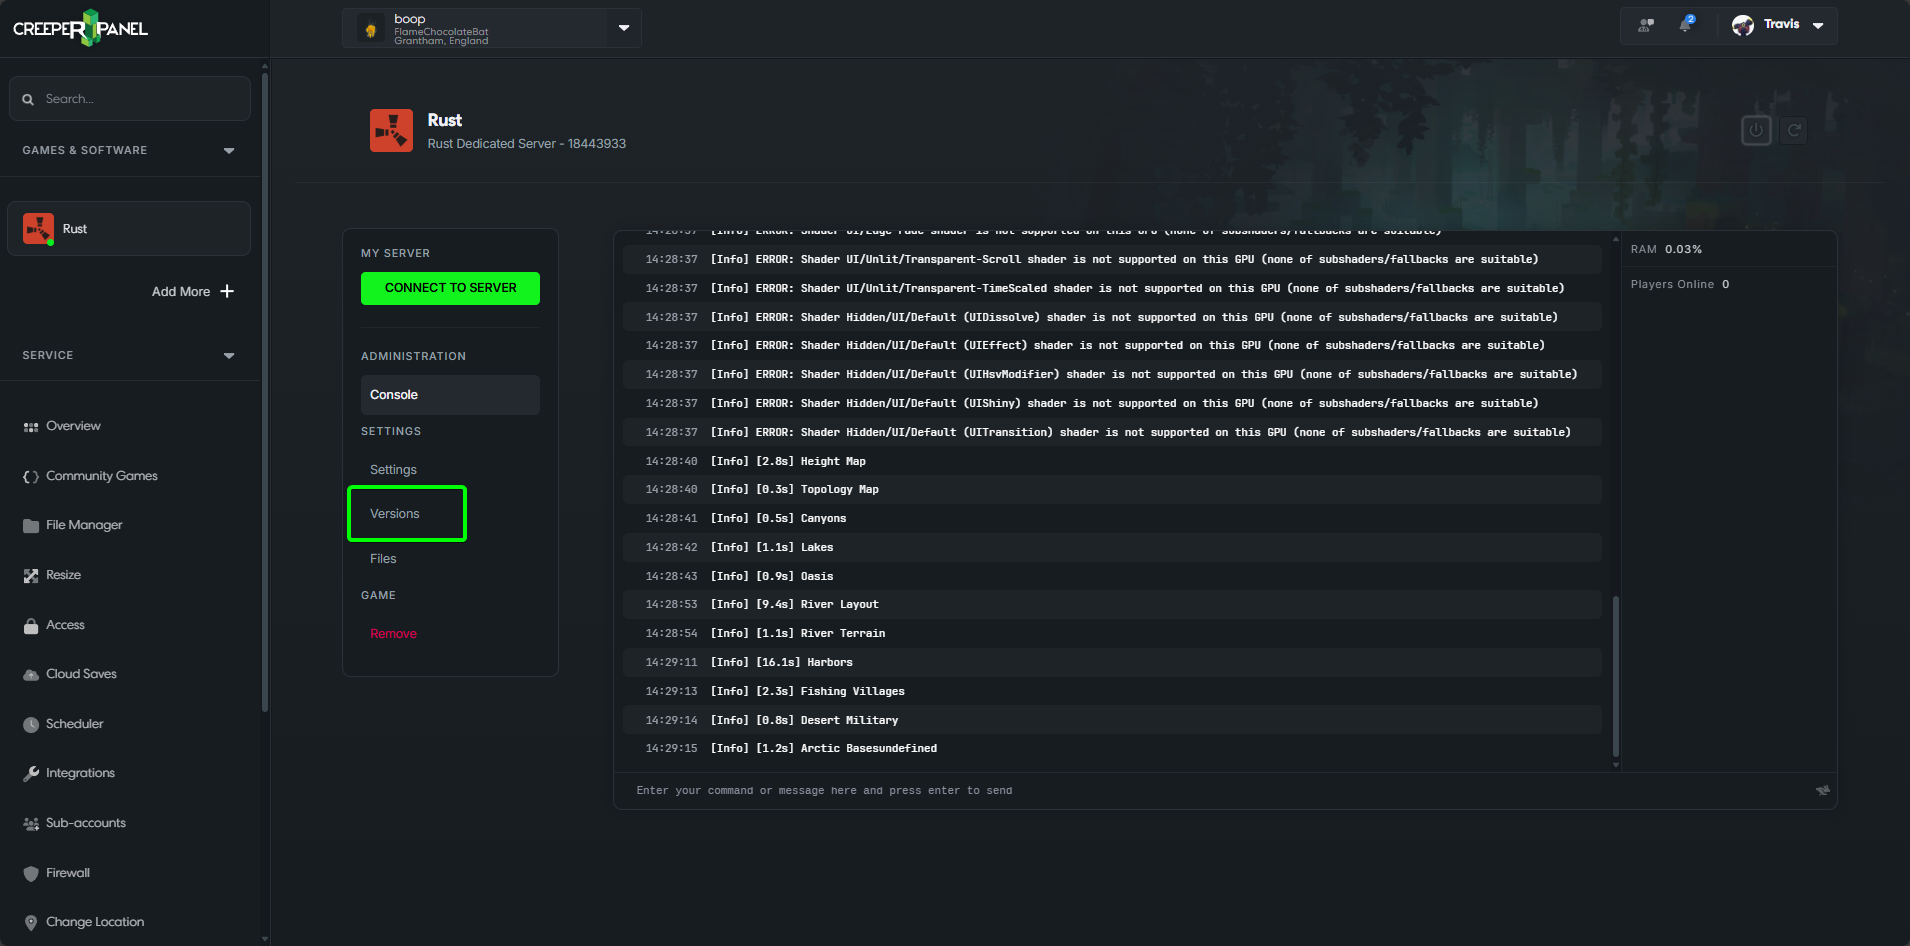Collapse the Service section
The image size is (1910, 946).
[x=229, y=356]
